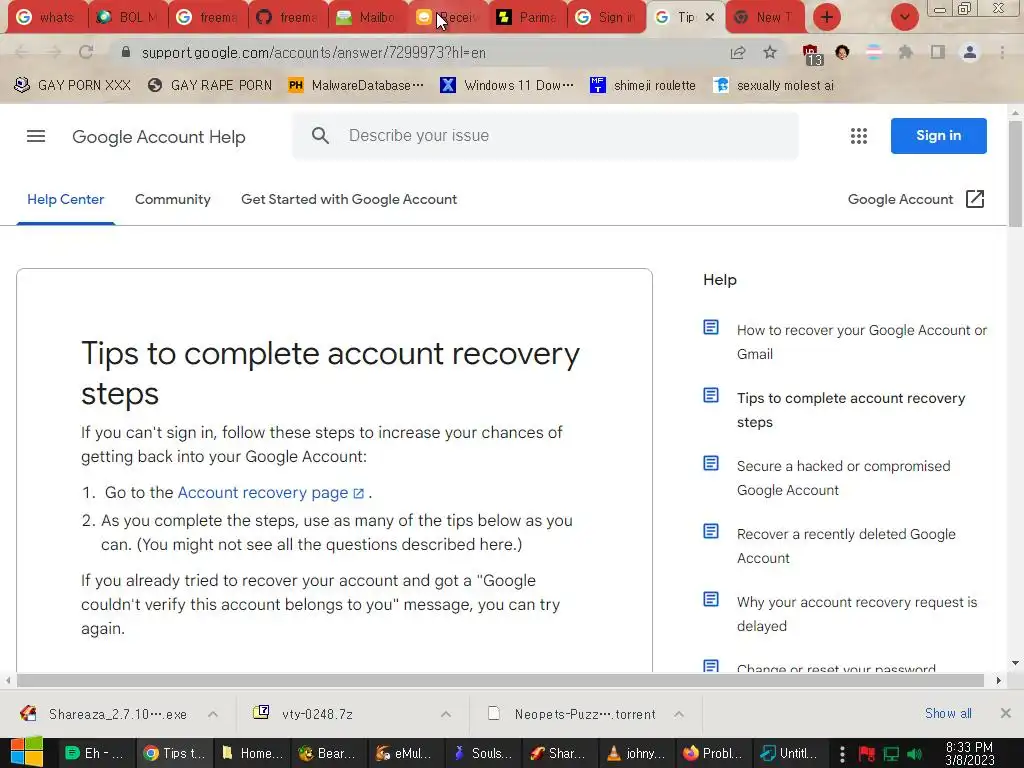Expand options for vty-0248.7z download
The width and height of the screenshot is (1024, 768).
click(x=446, y=714)
